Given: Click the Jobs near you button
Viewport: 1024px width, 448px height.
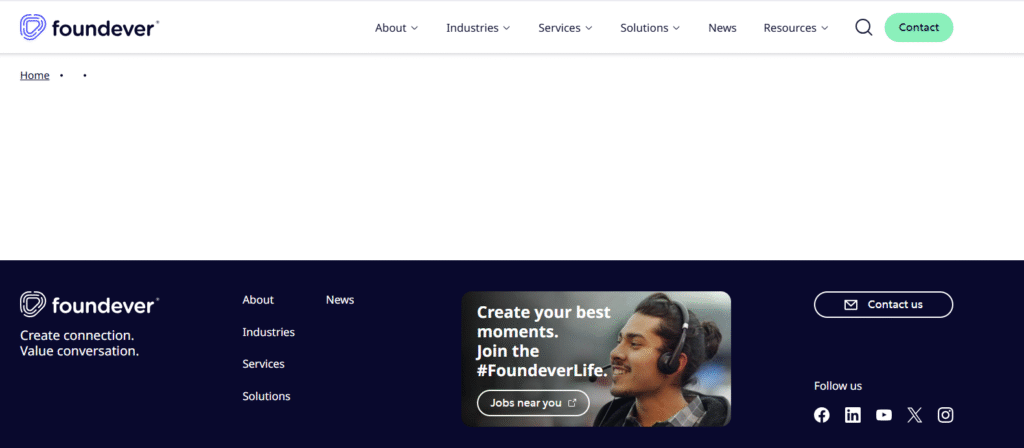Looking at the screenshot, I should point(533,403).
